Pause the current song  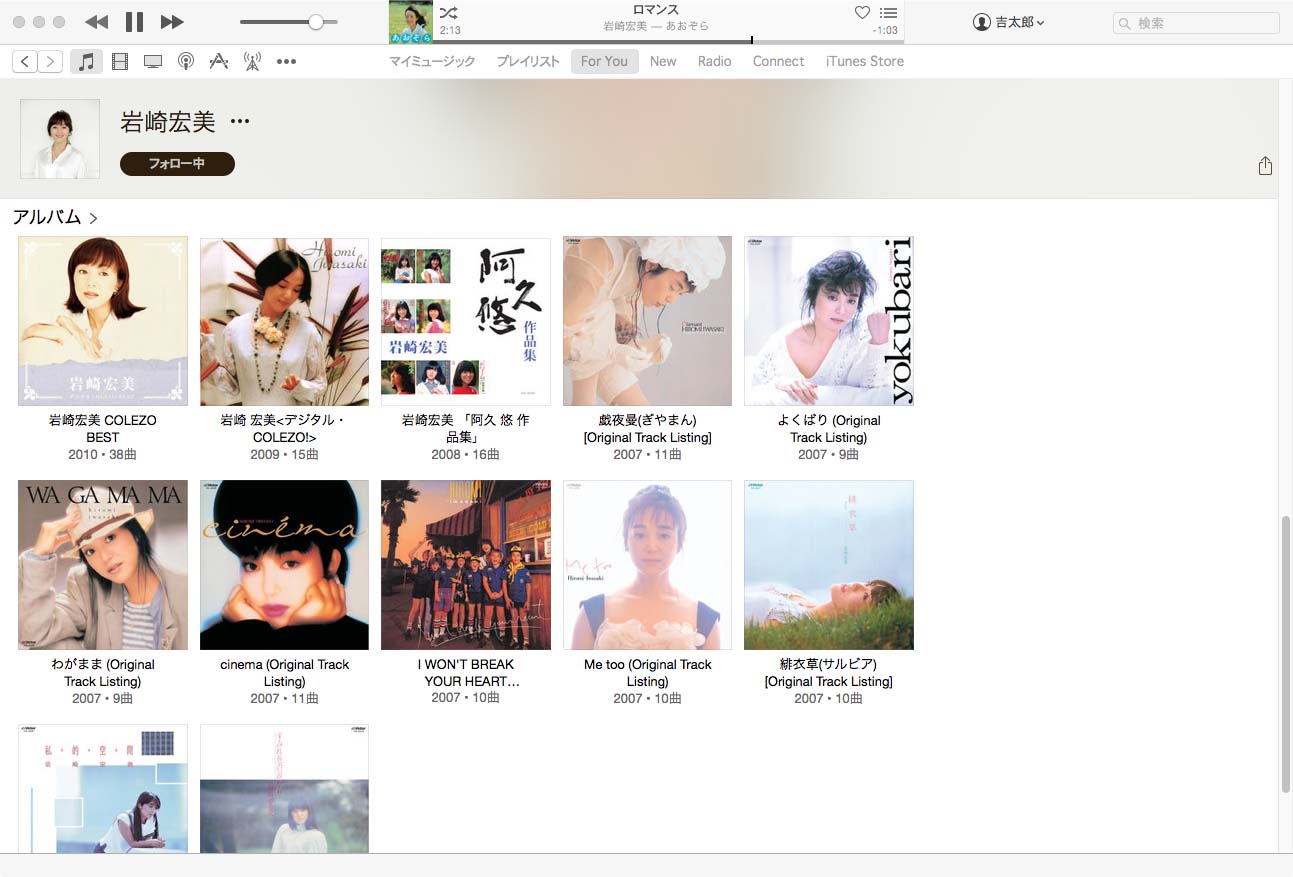click(x=134, y=22)
